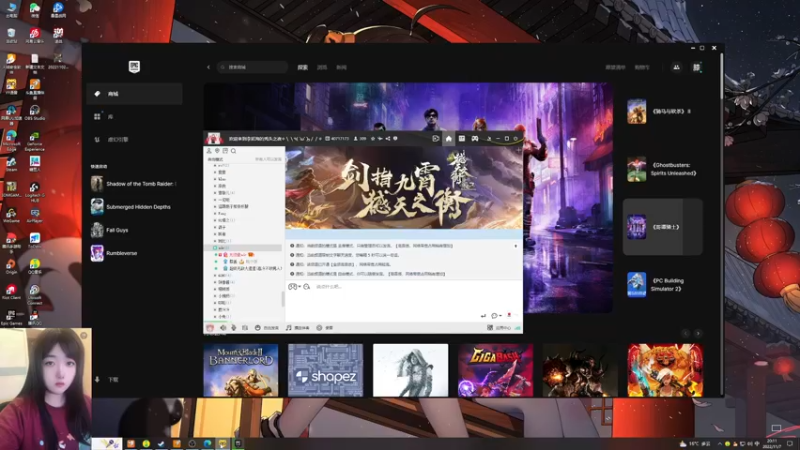Screen dimensions: 800x450
Task: Launch Shadow of the Tomb Raider quick-launch entry
Action: (x=134, y=184)
